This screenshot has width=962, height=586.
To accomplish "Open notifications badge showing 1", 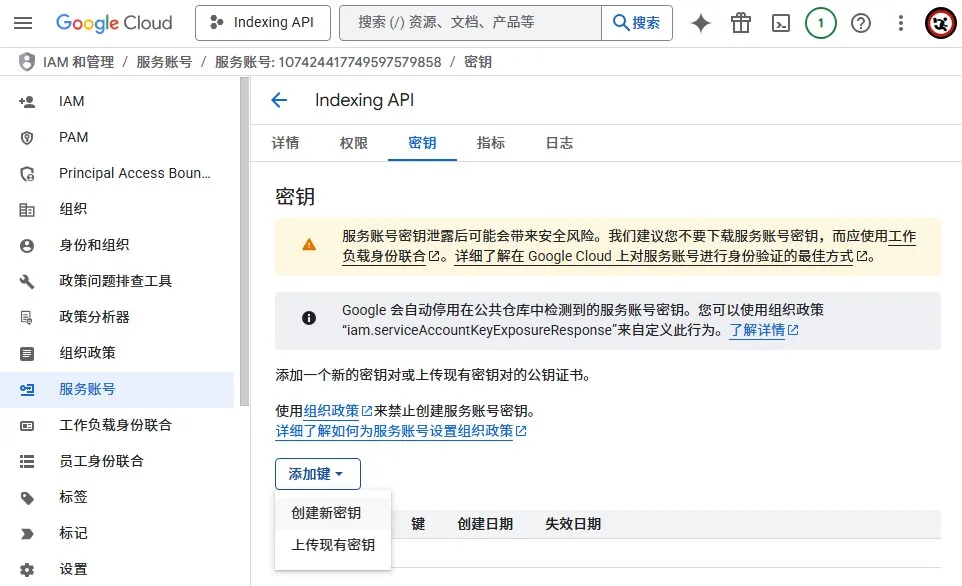I will (821, 23).
